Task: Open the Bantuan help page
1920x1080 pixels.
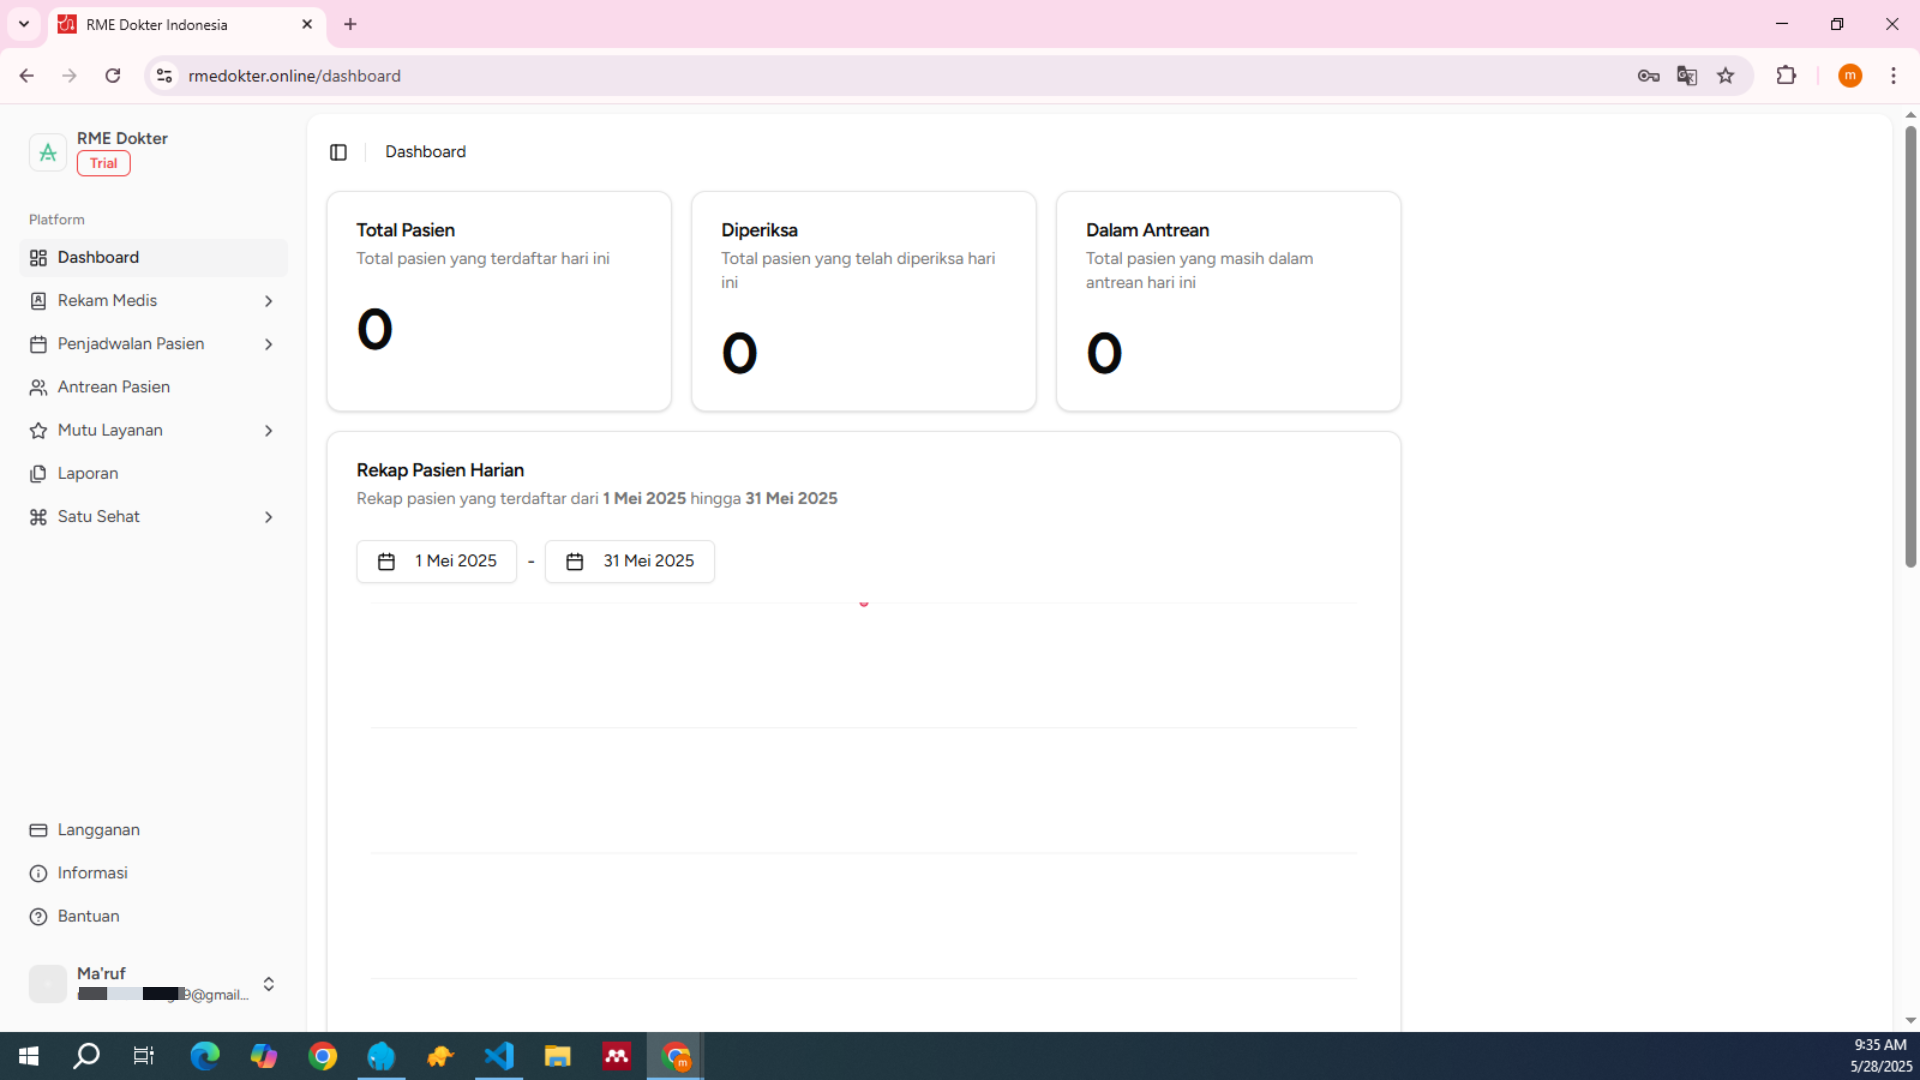Action: [88, 916]
